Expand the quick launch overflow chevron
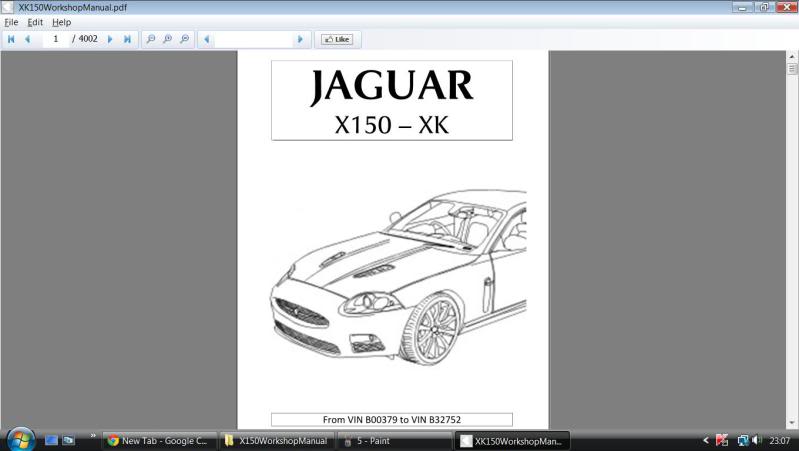 (x=93, y=436)
